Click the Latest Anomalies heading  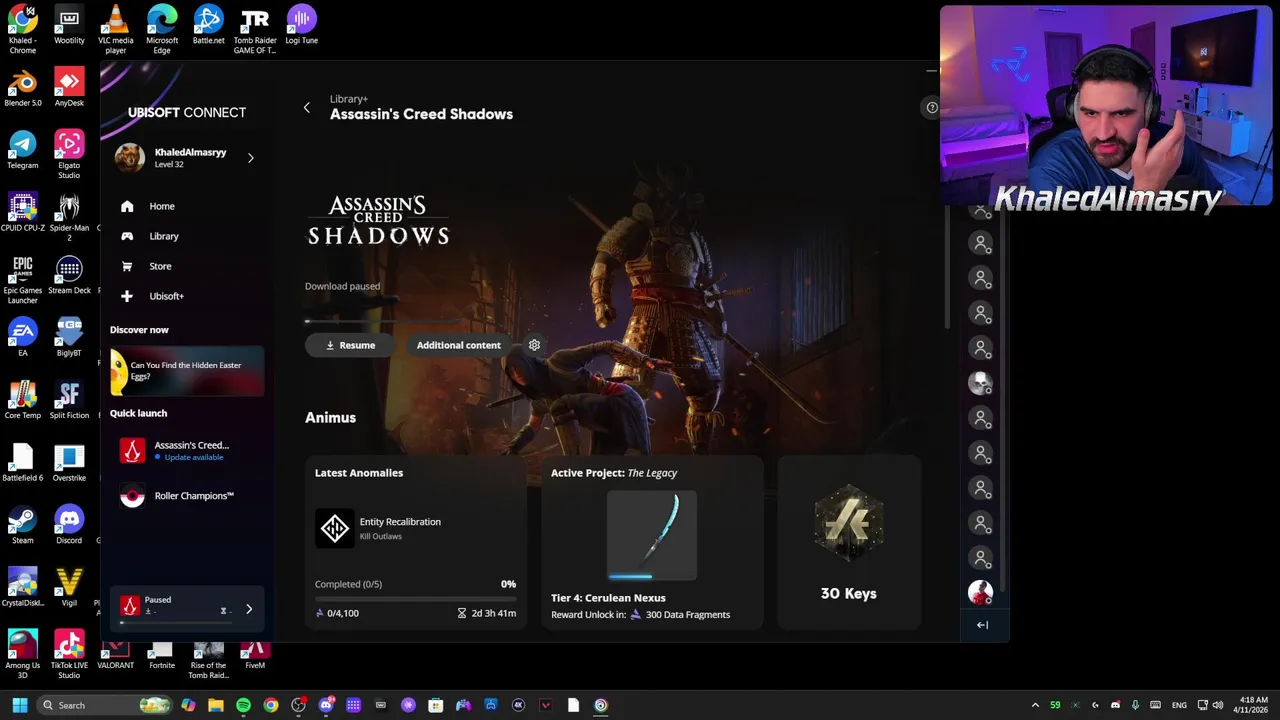pos(359,473)
